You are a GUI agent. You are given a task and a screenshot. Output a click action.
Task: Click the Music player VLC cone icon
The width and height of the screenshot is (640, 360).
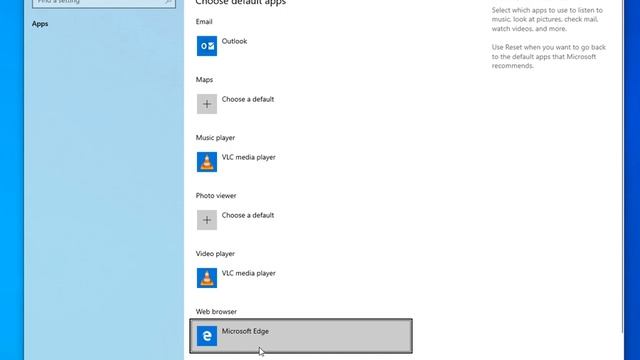point(207,162)
